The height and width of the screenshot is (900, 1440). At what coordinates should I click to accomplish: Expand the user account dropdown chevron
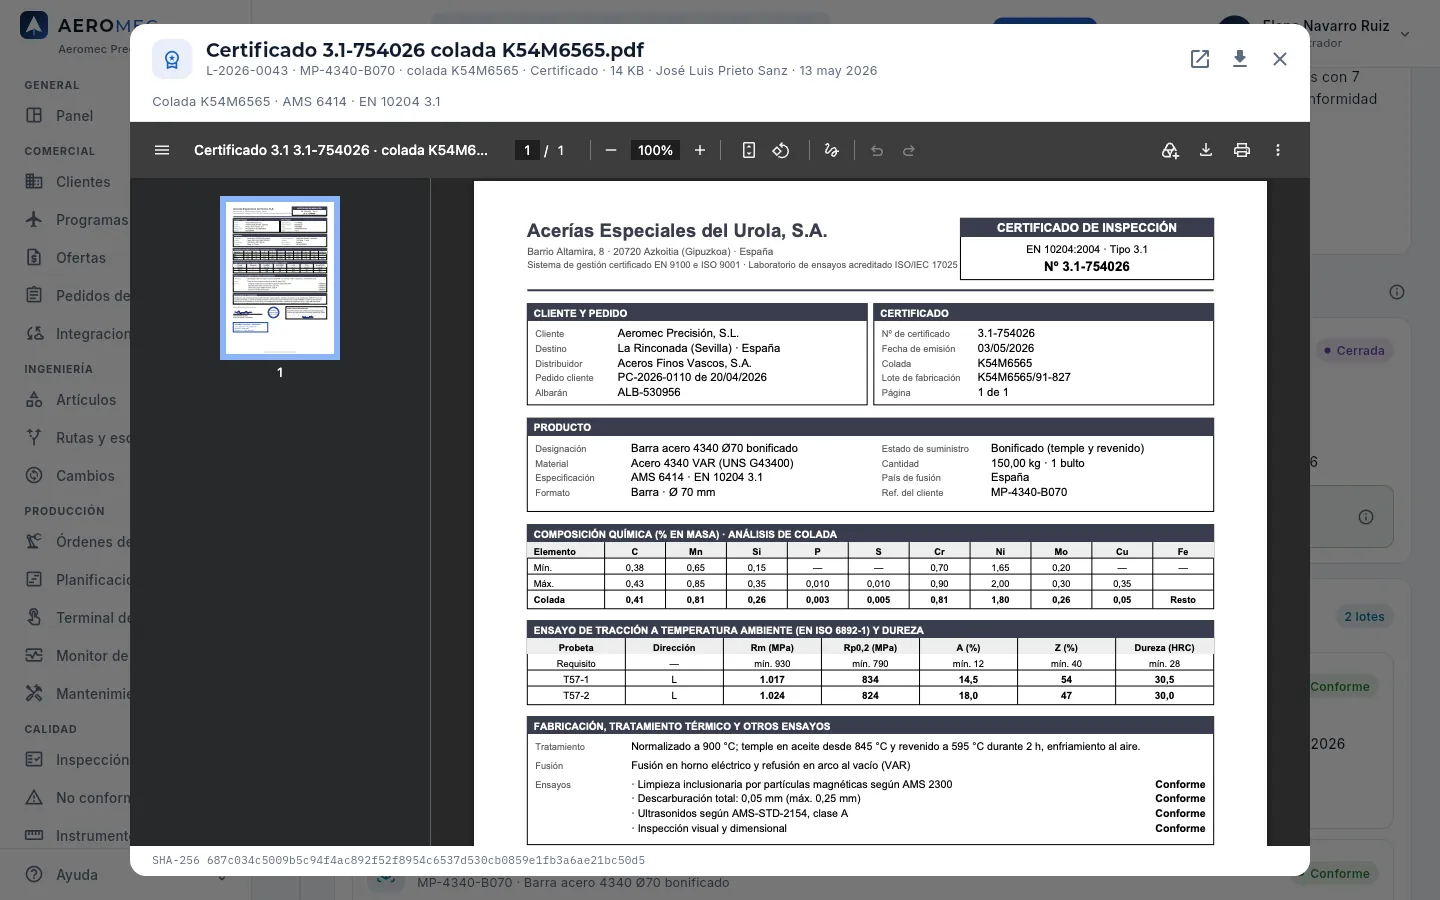point(1405,34)
